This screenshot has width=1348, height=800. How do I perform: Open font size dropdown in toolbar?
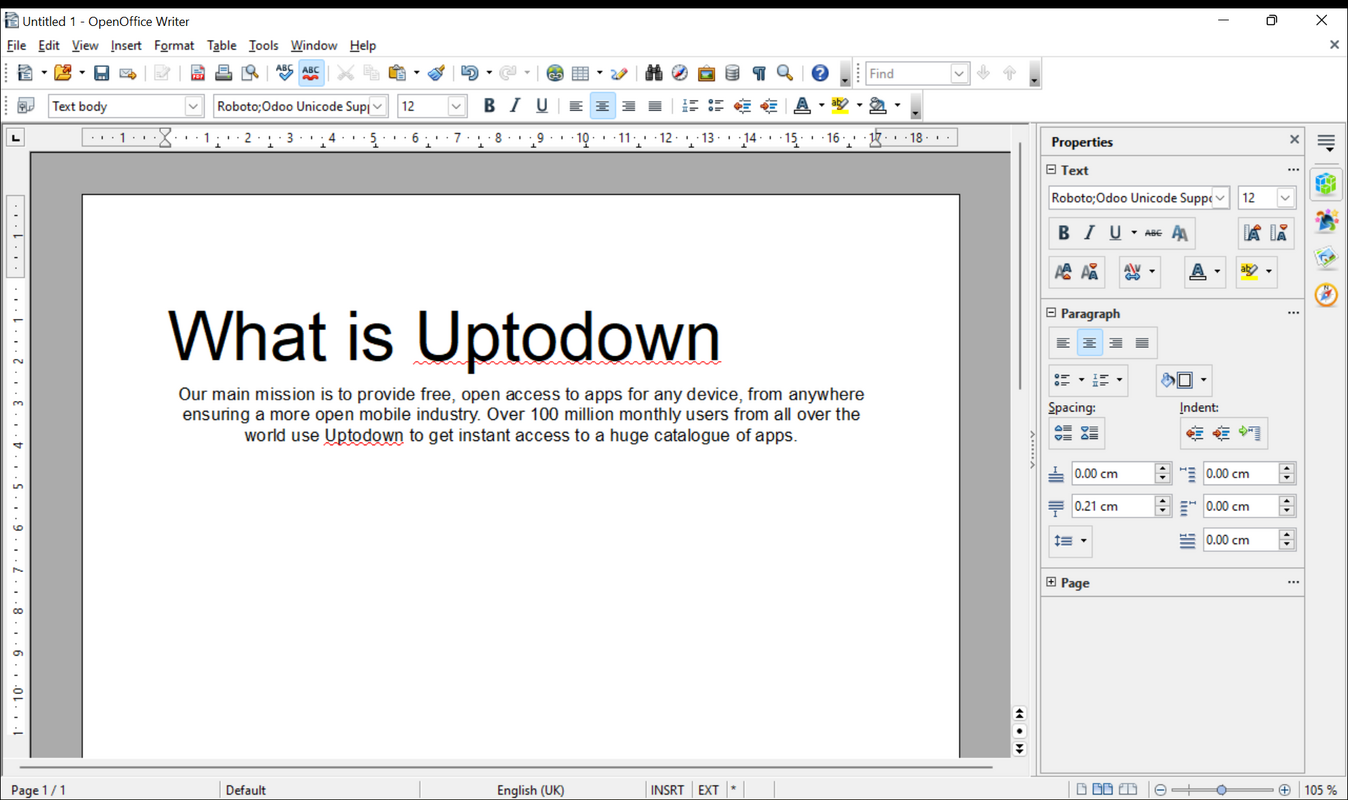pos(457,106)
